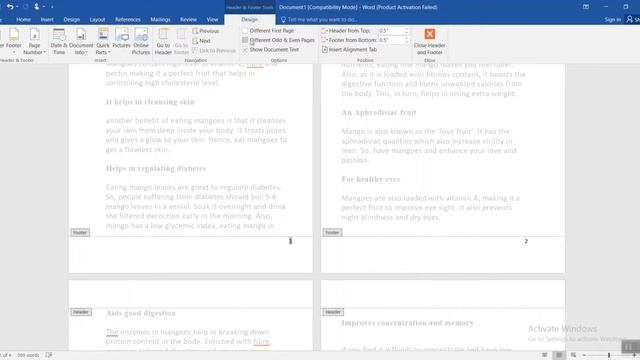
Task: Open the View tab
Action: coord(212,20)
